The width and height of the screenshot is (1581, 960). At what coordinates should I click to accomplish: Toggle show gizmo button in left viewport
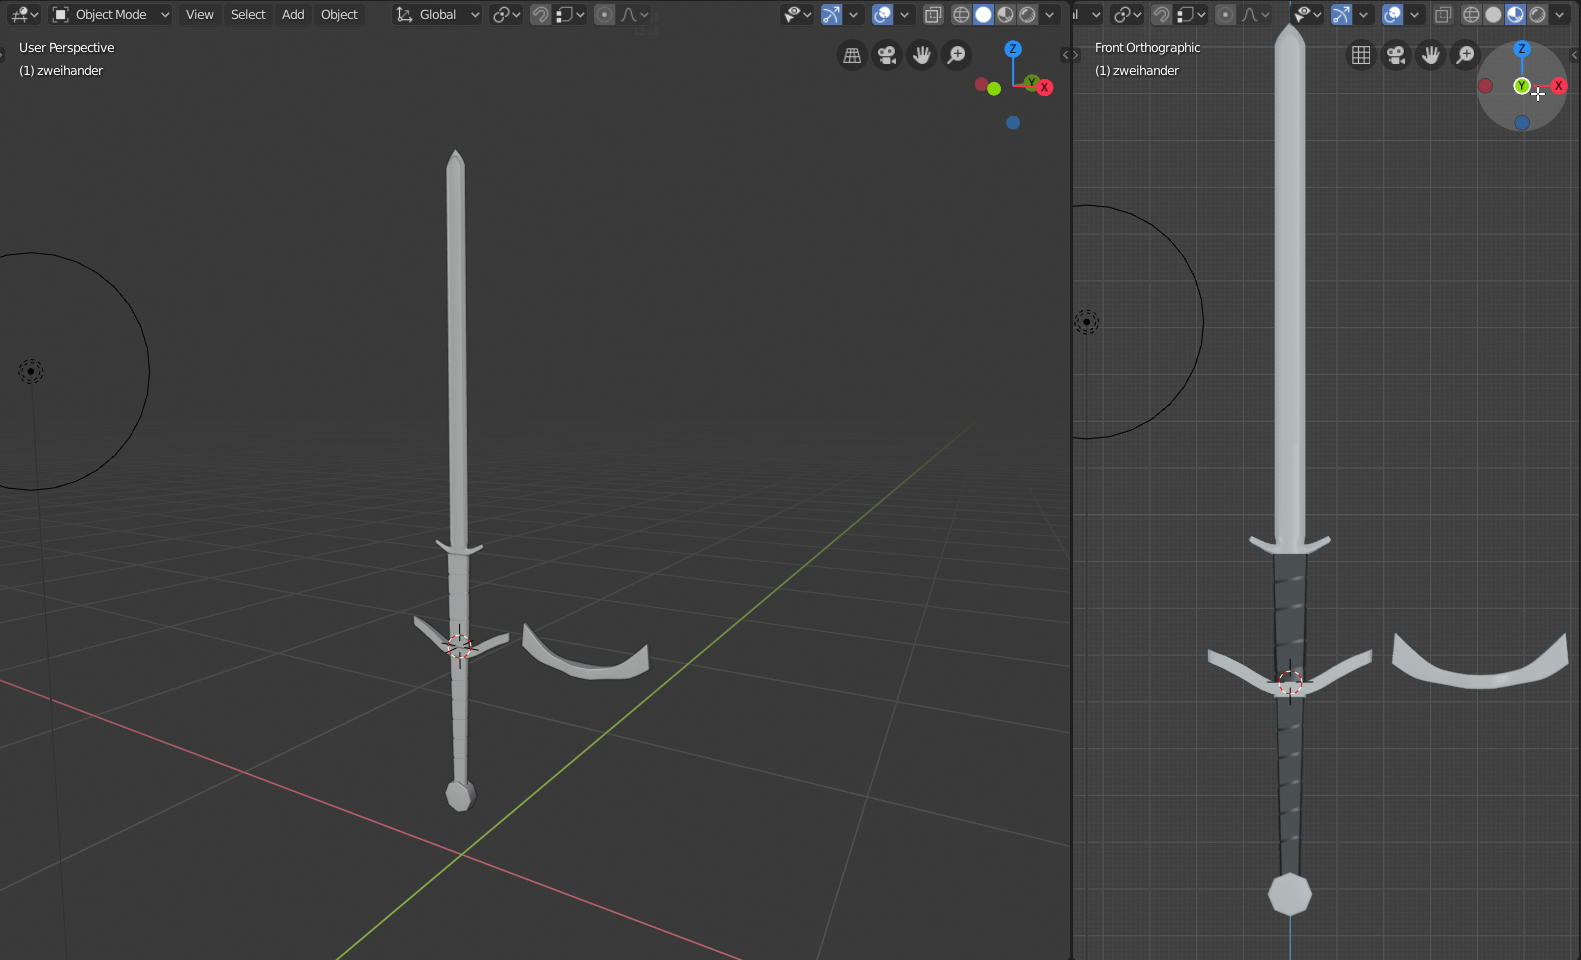[831, 15]
